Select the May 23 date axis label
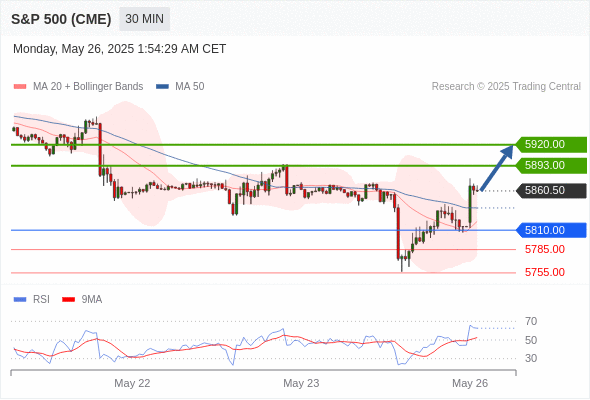Viewport: 590px width, 400px height. pos(301,383)
